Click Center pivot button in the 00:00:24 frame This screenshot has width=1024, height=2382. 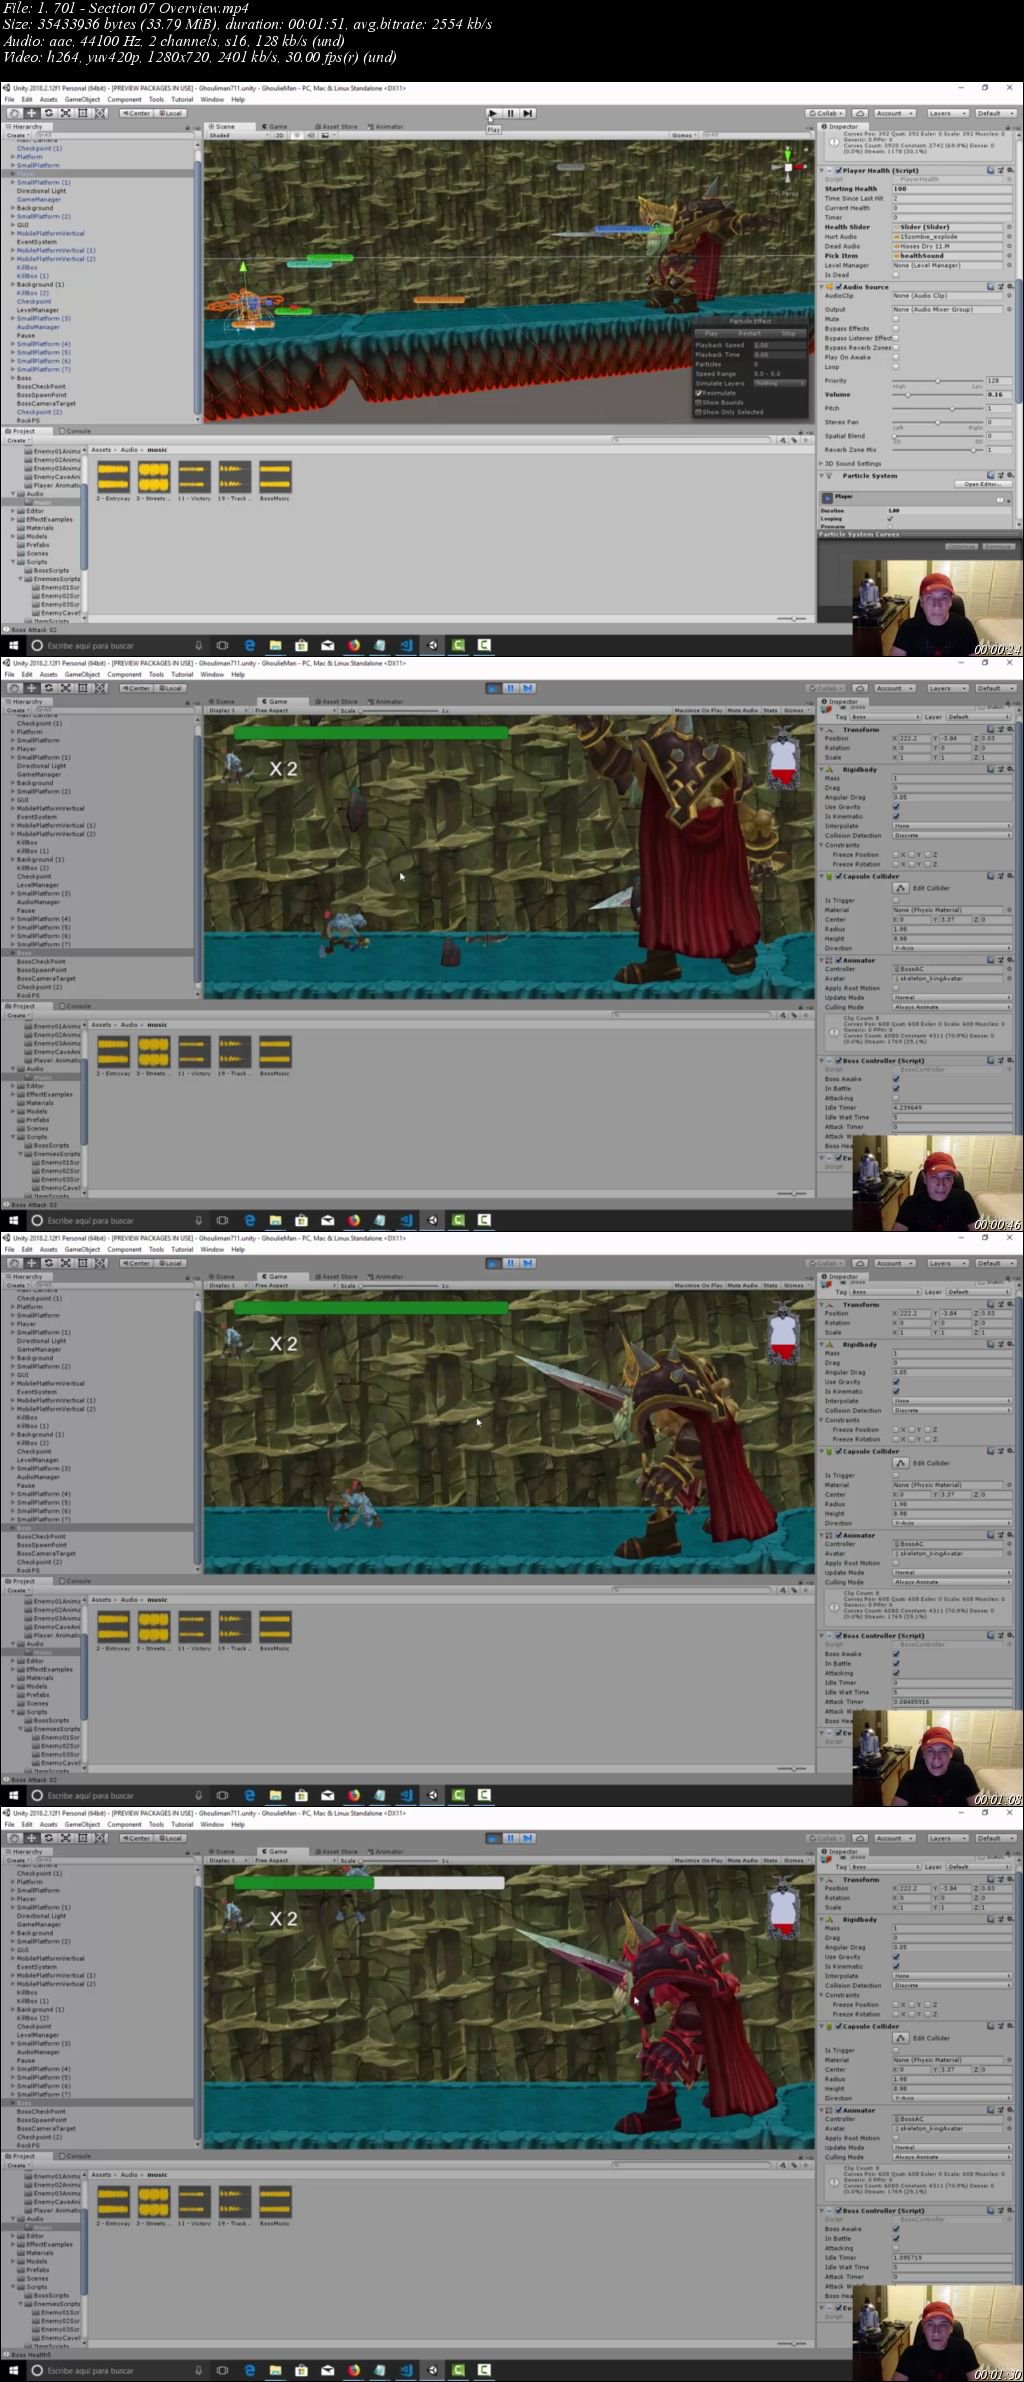tap(136, 113)
